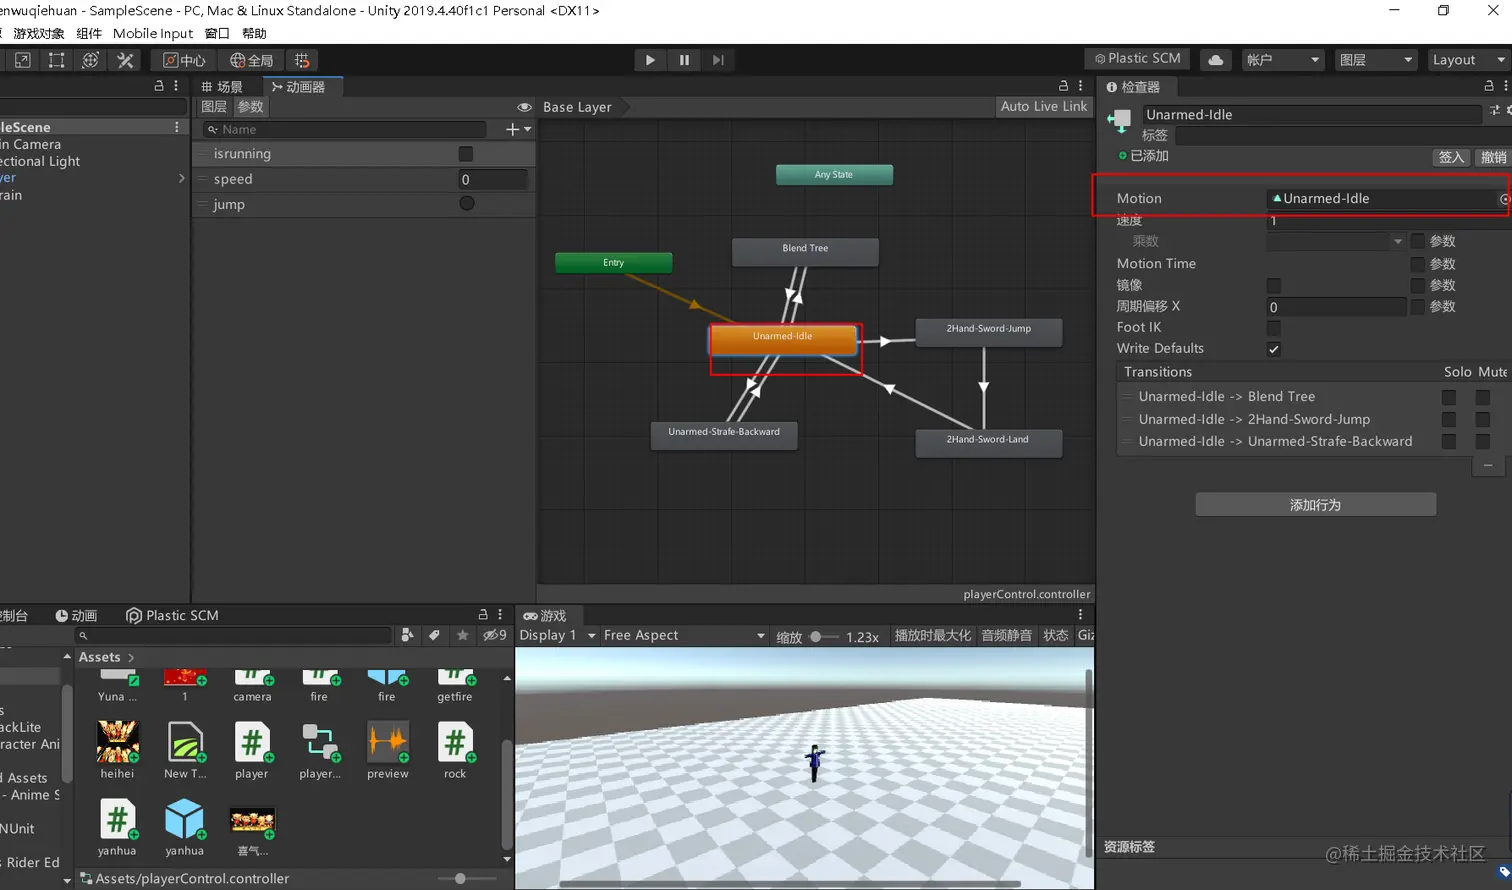Select the Unarmed-Strafe-Backward state node

pyautogui.click(x=724, y=435)
